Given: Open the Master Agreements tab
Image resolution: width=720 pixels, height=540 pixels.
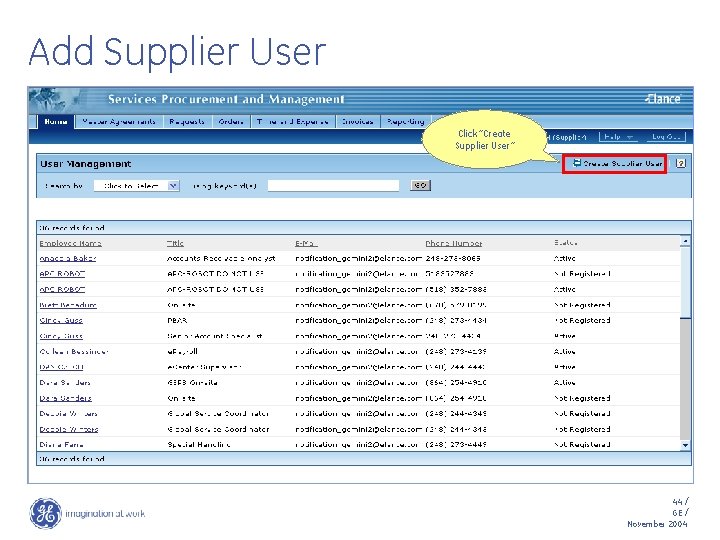Looking at the screenshot, I should coord(119,122).
